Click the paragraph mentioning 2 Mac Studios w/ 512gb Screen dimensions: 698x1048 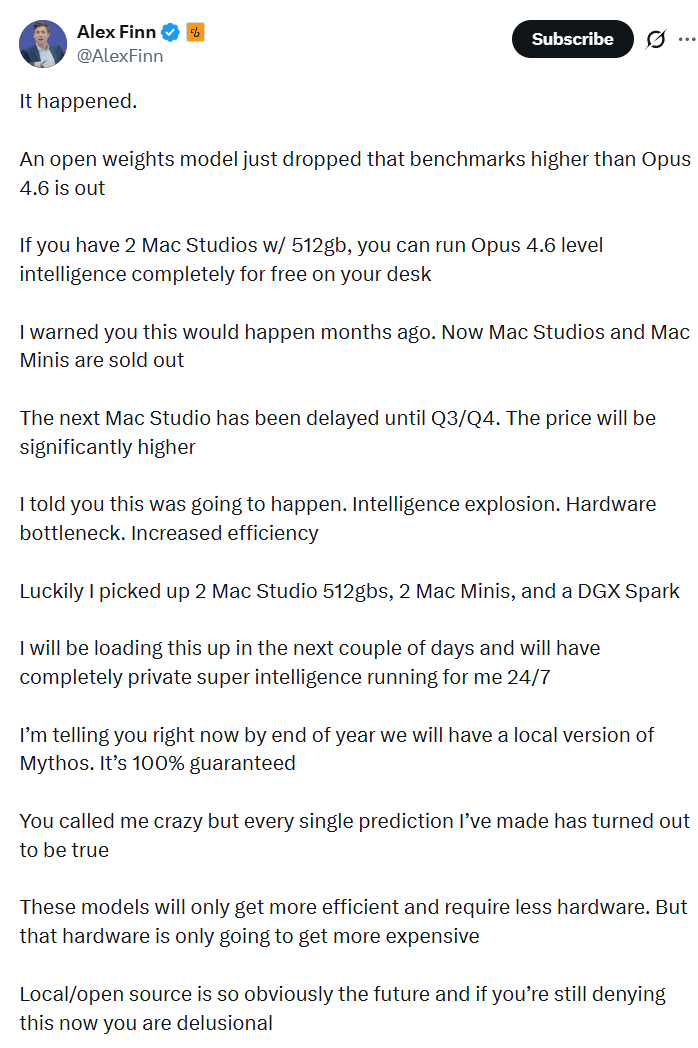tap(310, 259)
